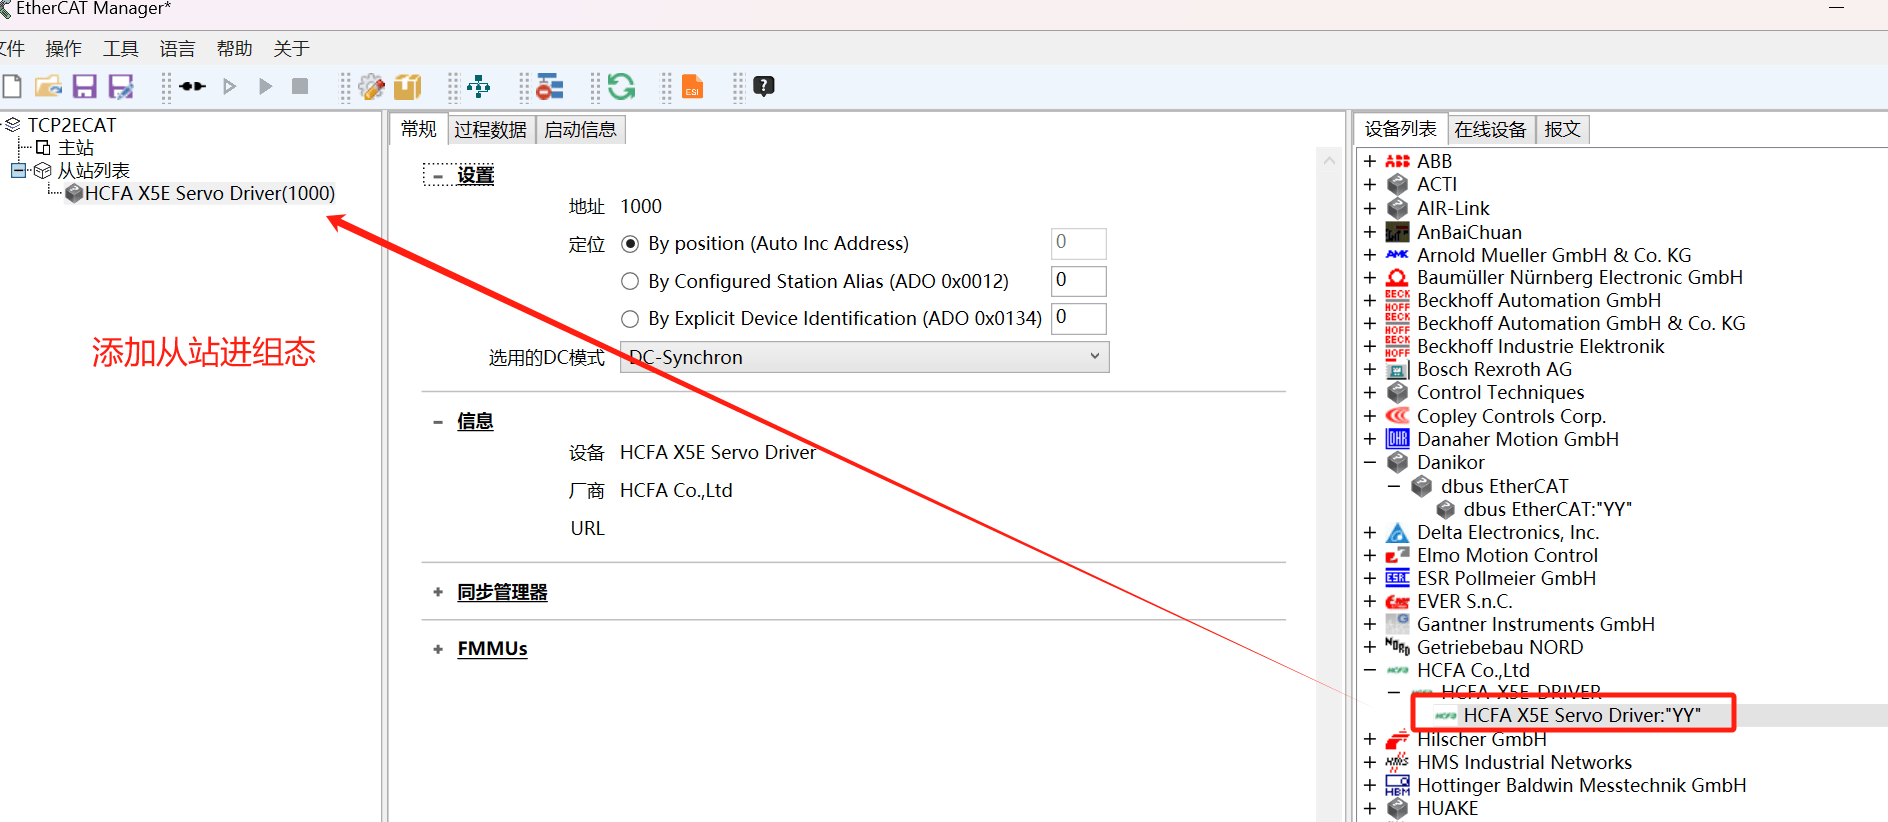Click the Bosch Rexroth AG icon

1397,370
